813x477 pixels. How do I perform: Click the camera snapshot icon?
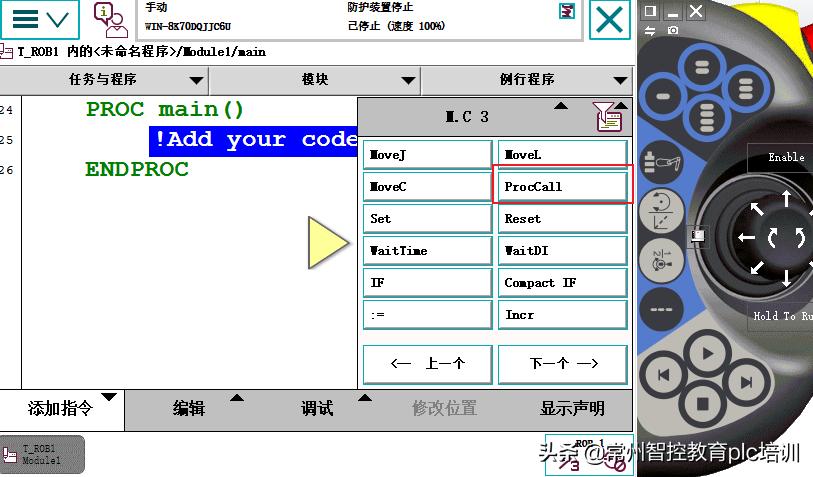pyautogui.click(x=672, y=30)
